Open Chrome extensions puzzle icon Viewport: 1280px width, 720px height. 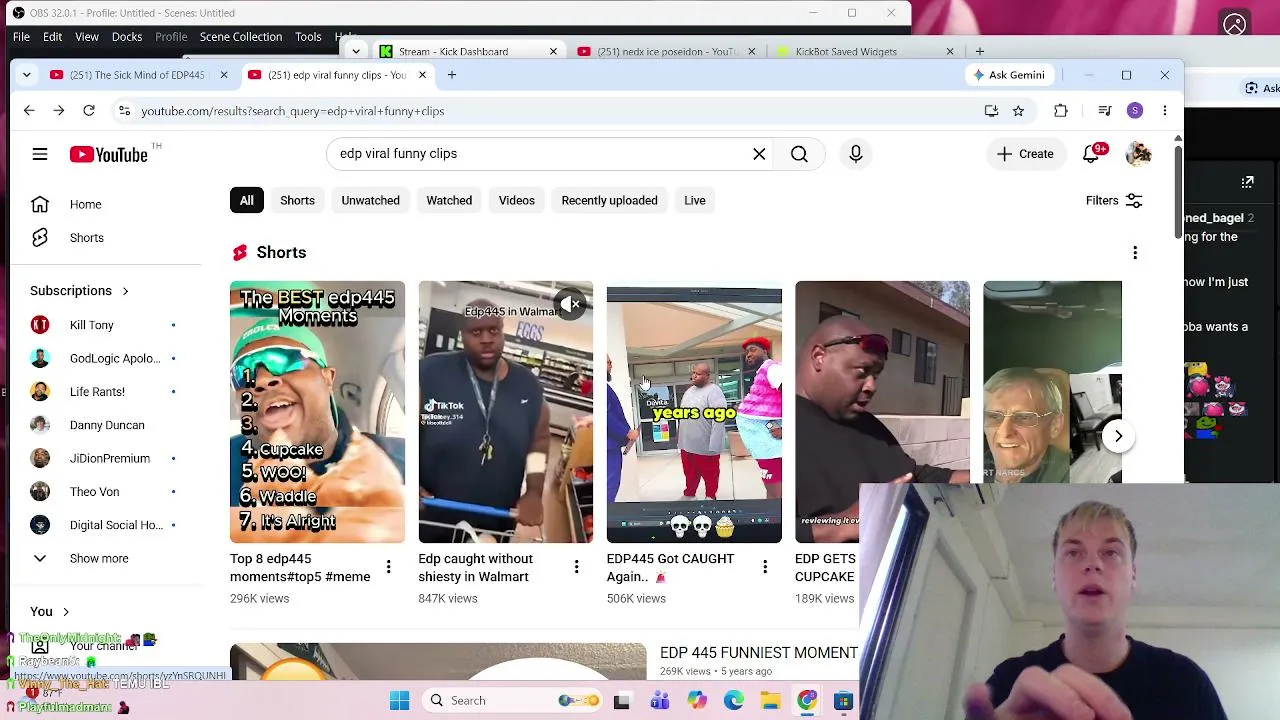[x=1061, y=111]
